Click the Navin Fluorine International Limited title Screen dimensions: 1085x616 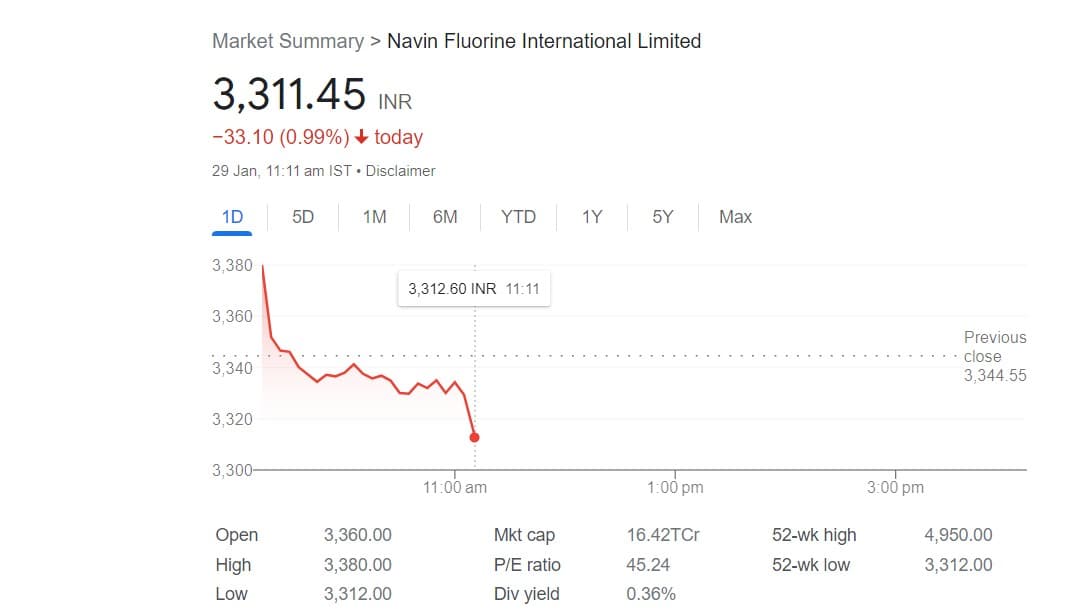click(x=544, y=41)
